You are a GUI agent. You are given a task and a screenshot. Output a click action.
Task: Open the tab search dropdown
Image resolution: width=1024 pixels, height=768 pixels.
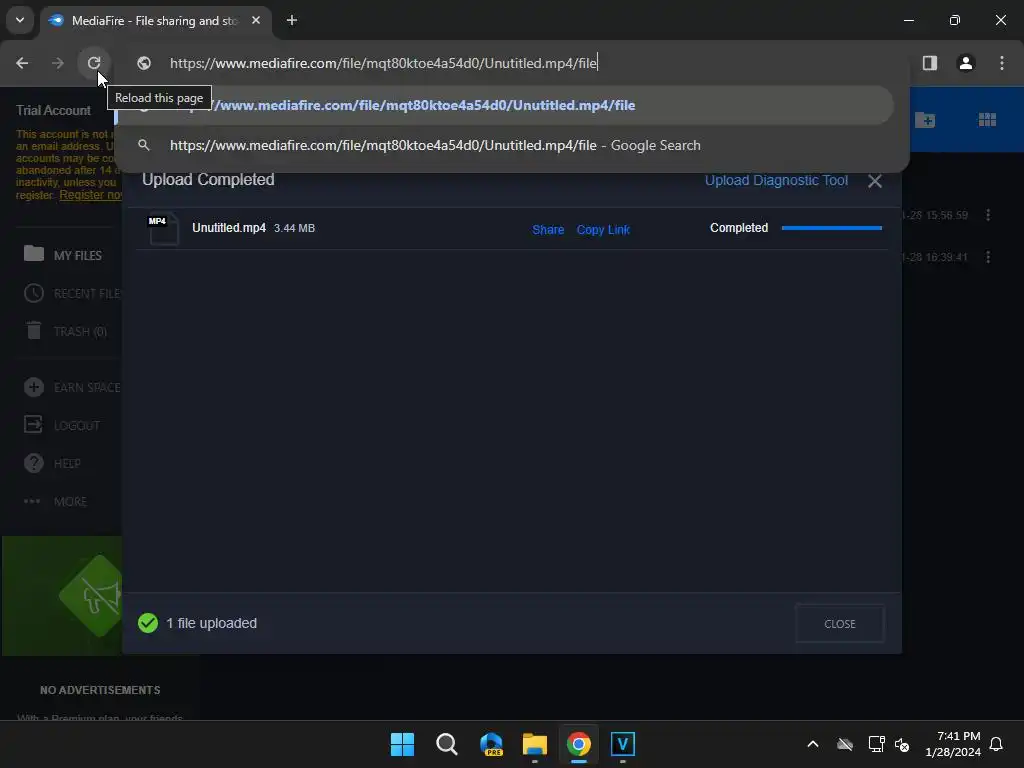[20, 20]
